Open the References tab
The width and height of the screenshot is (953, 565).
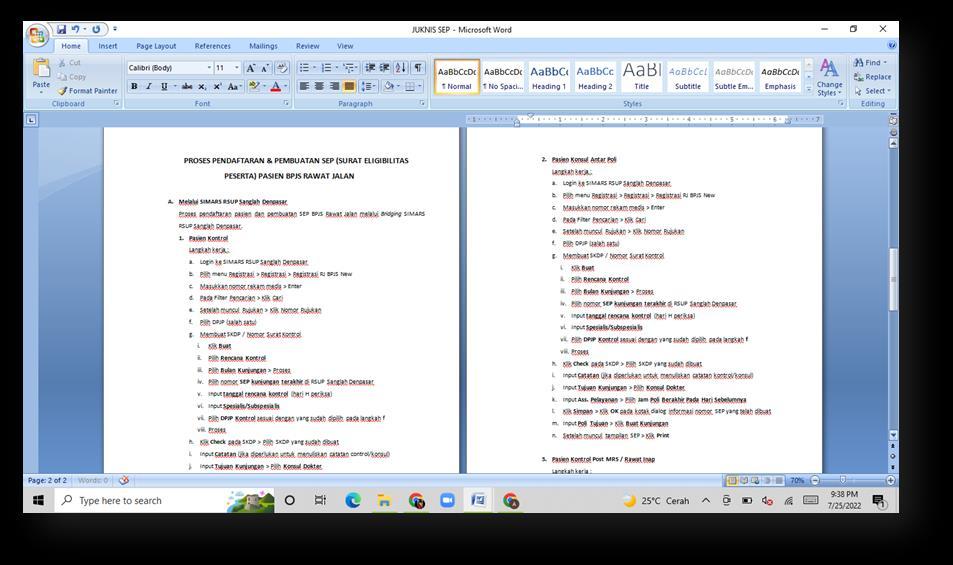click(213, 46)
